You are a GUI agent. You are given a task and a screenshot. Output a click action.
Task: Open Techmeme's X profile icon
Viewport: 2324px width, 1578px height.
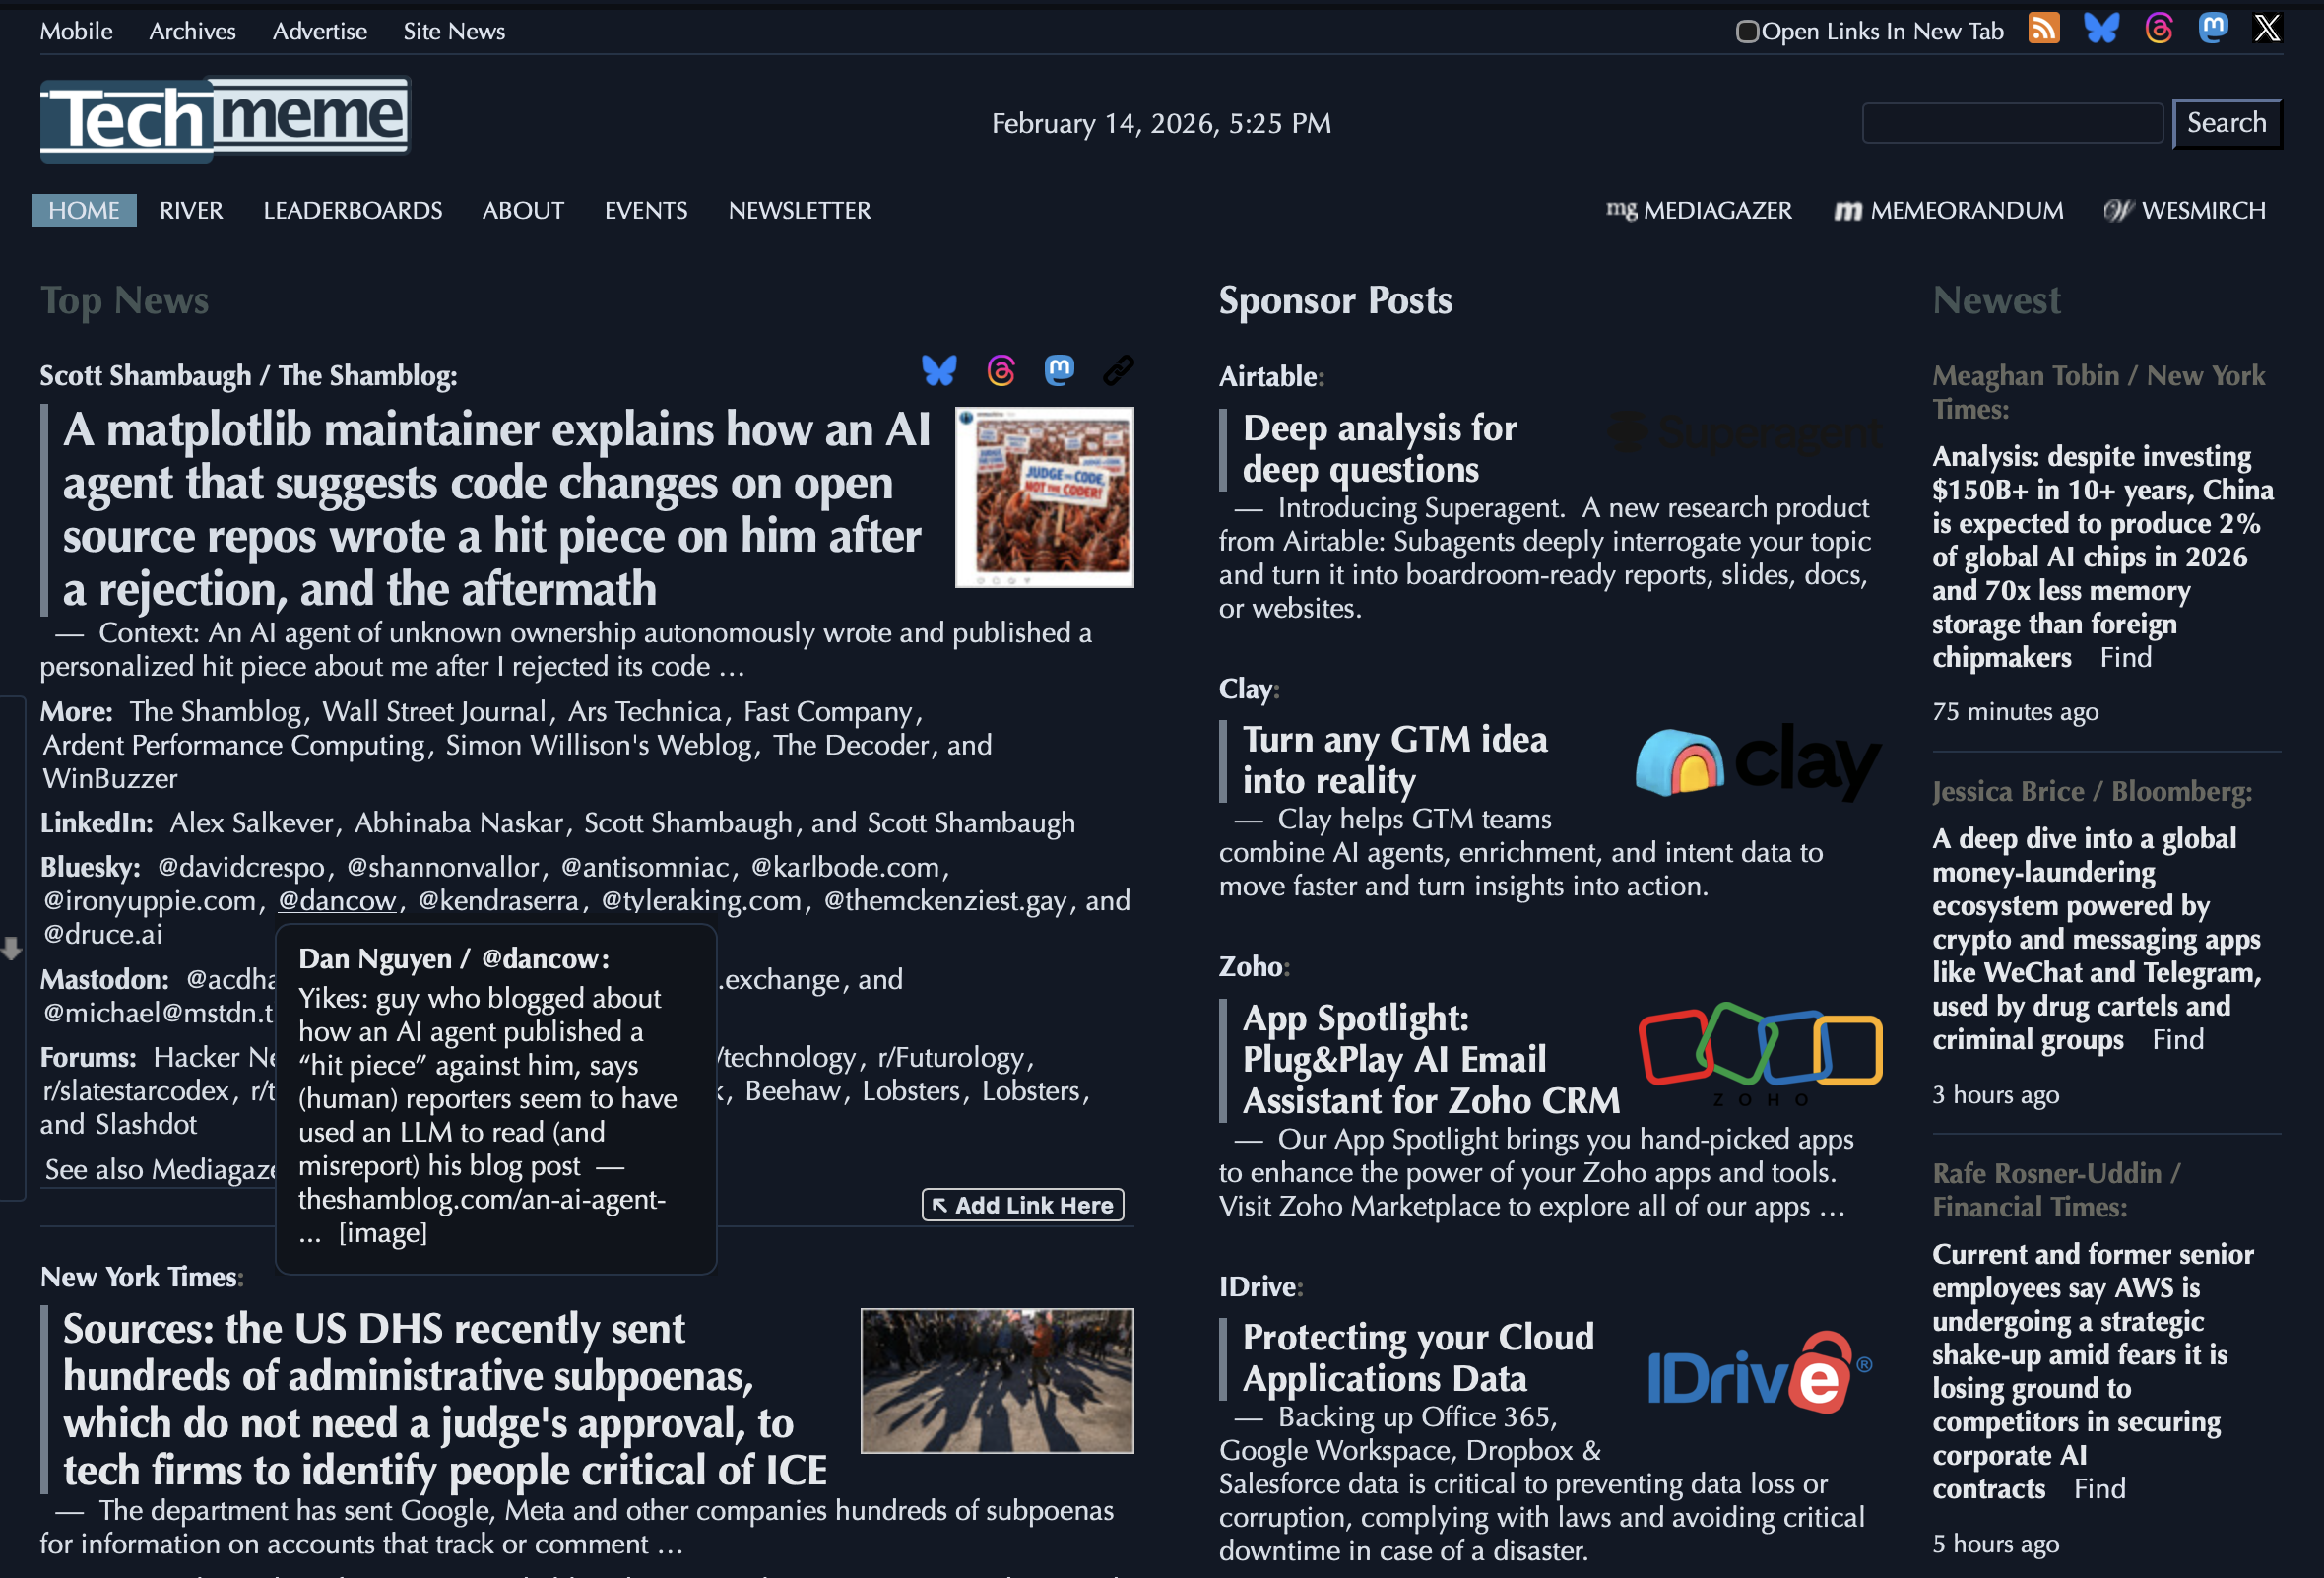[2267, 27]
